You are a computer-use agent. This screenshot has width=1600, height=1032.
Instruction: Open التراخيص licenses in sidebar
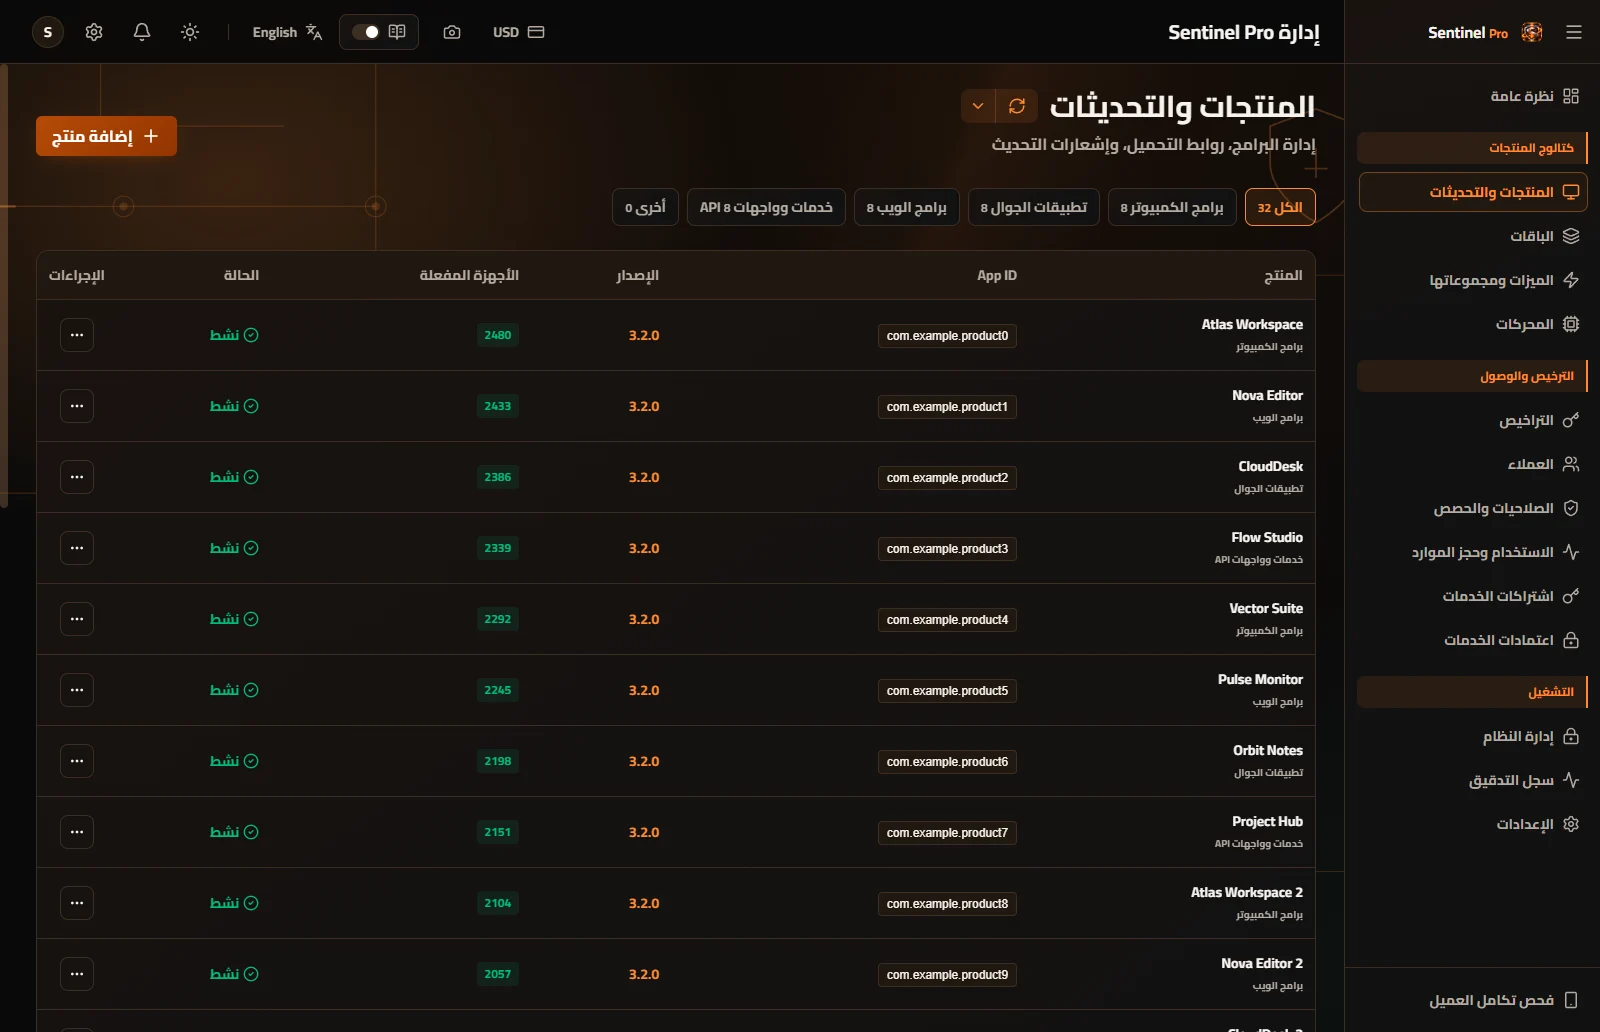[x=1472, y=420]
